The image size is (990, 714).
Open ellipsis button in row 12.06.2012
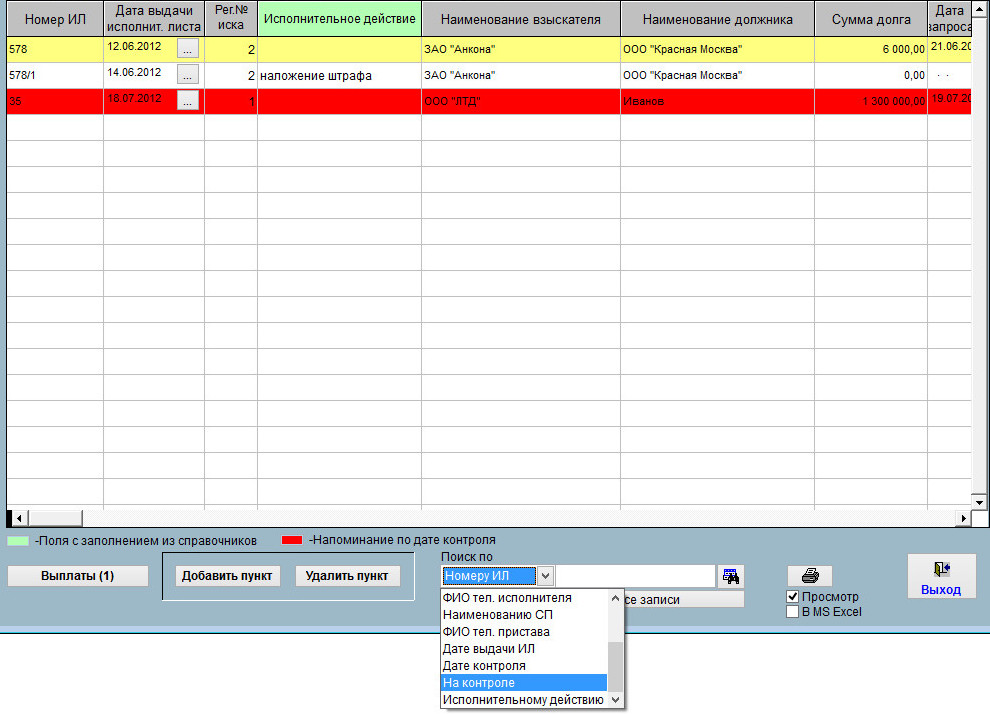pos(188,49)
